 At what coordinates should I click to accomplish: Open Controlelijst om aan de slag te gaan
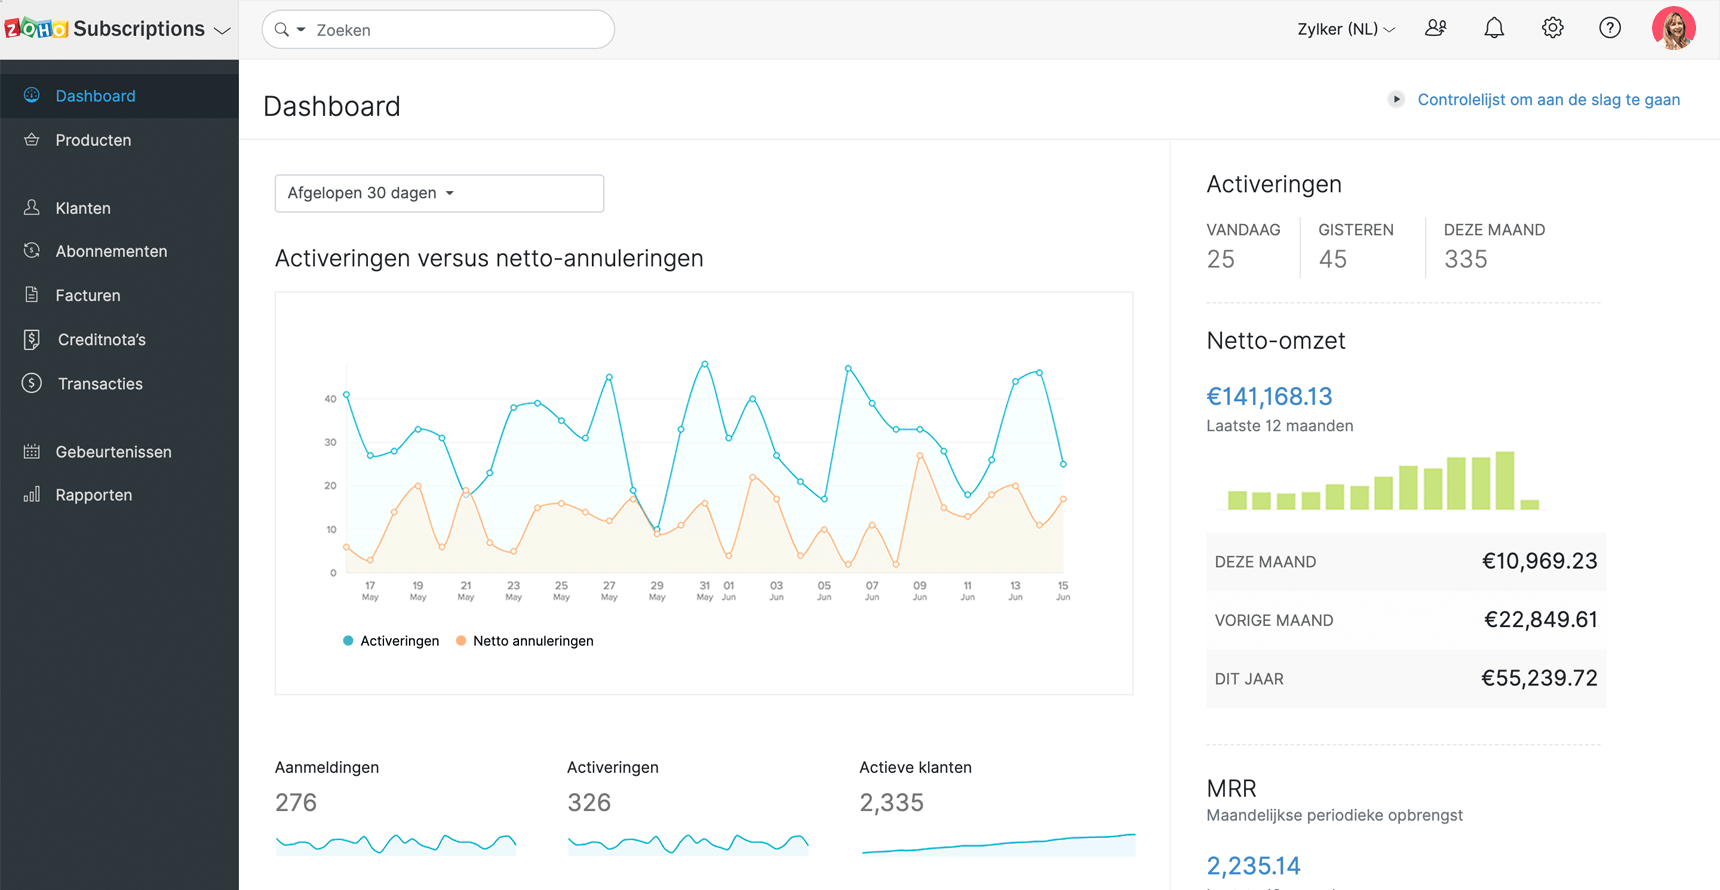point(1548,100)
